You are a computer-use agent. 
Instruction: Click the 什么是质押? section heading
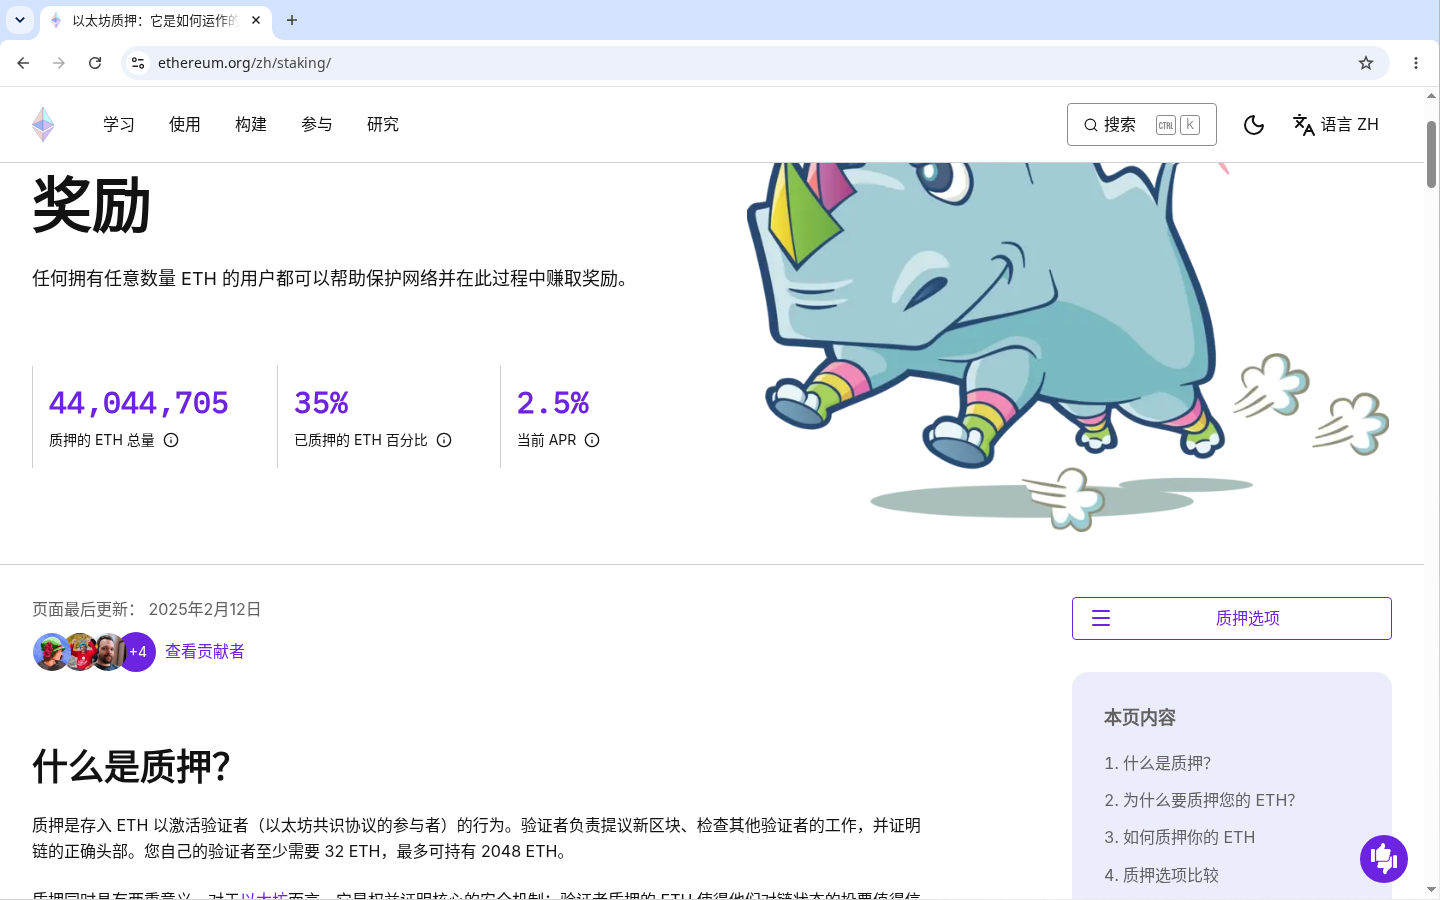click(131, 767)
